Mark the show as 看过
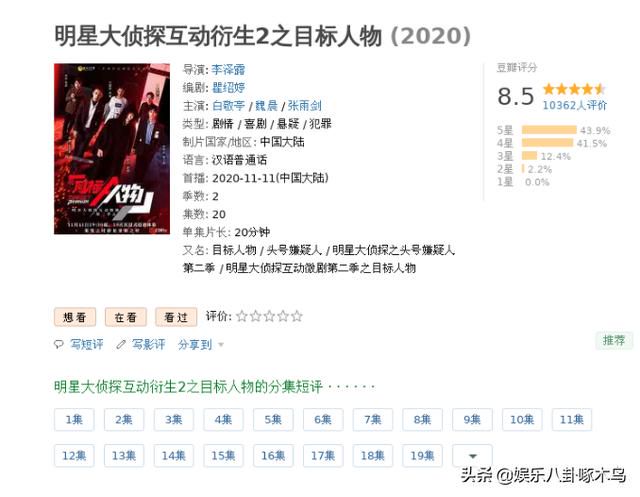Image resolution: width=640 pixels, height=497 pixels. pos(176,317)
